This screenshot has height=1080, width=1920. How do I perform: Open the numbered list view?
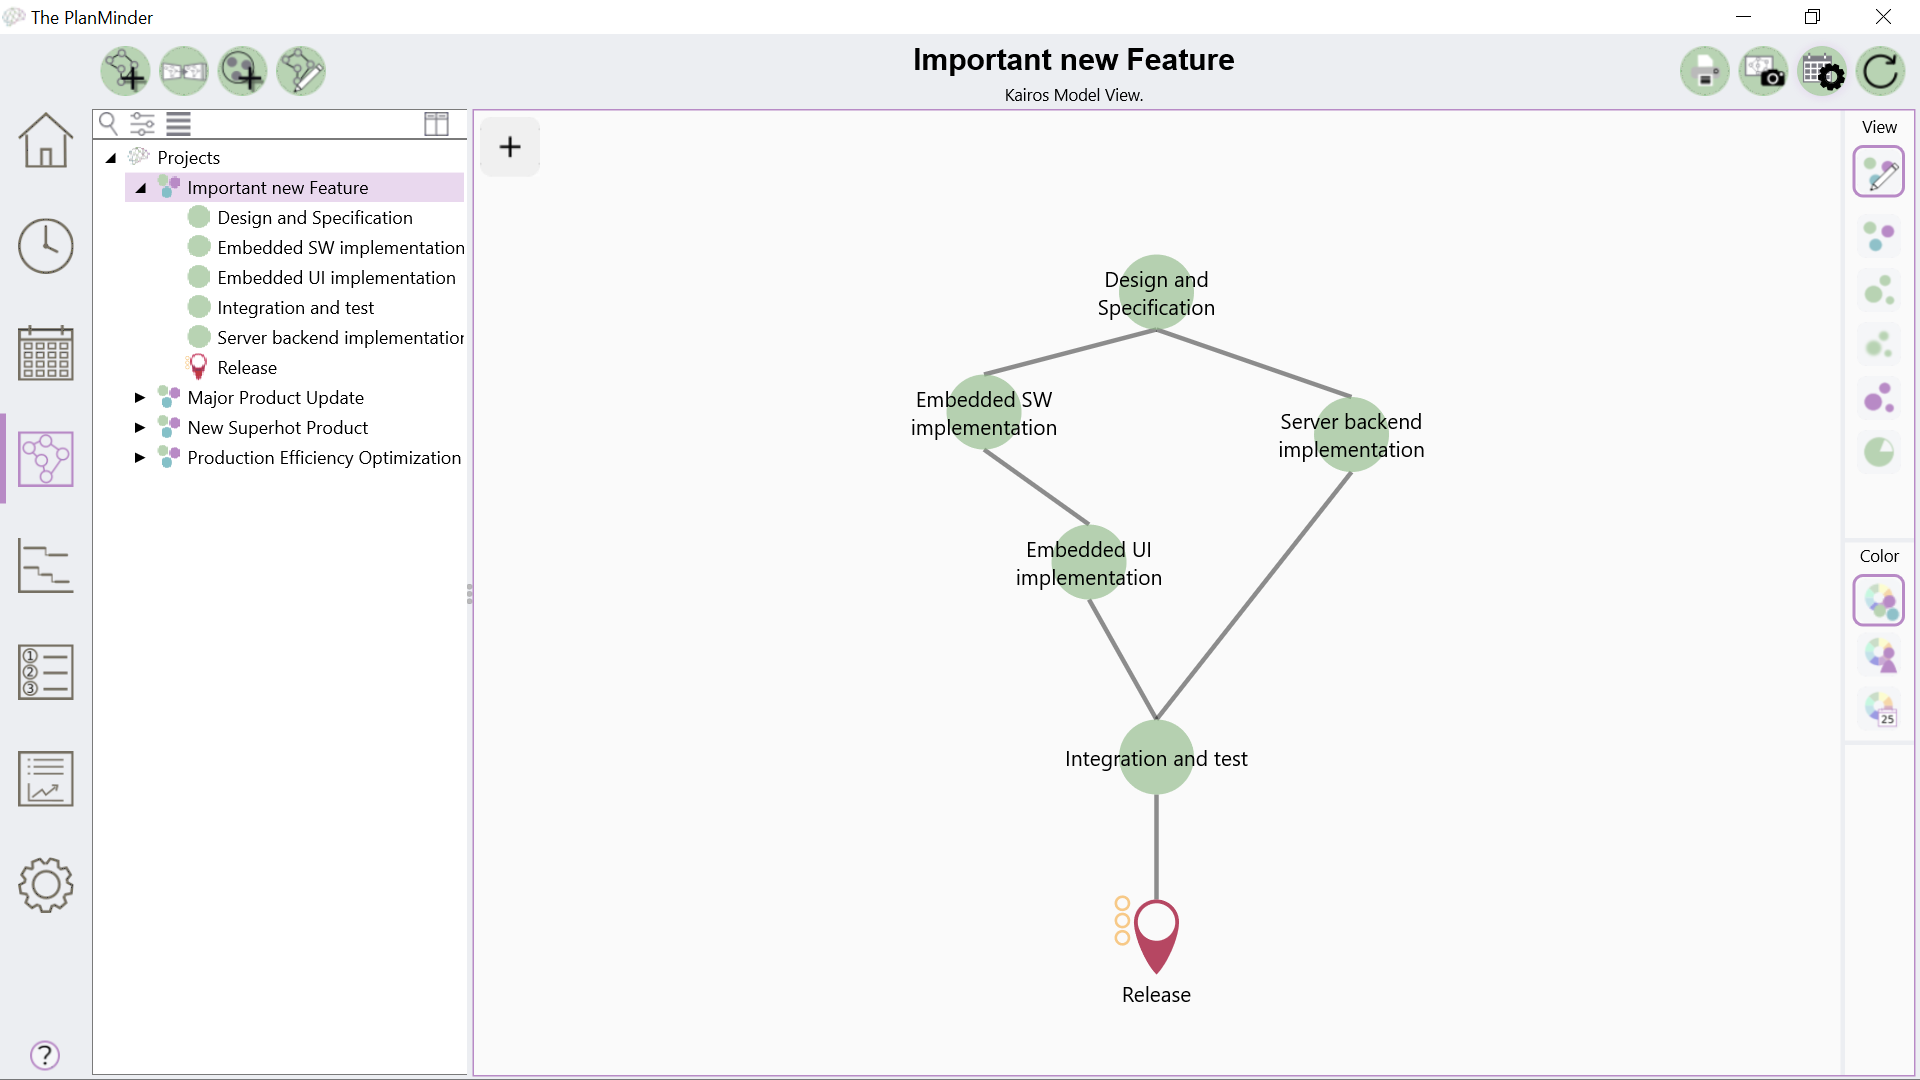tap(45, 672)
